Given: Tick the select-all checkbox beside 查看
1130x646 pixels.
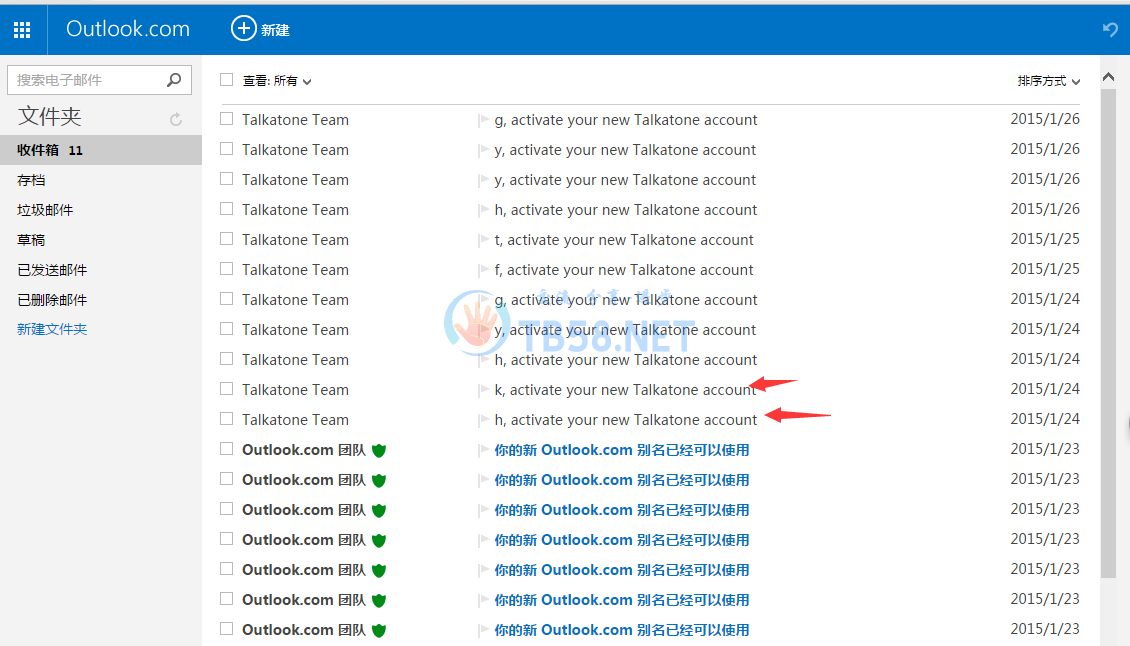Looking at the screenshot, I should tap(226, 79).
